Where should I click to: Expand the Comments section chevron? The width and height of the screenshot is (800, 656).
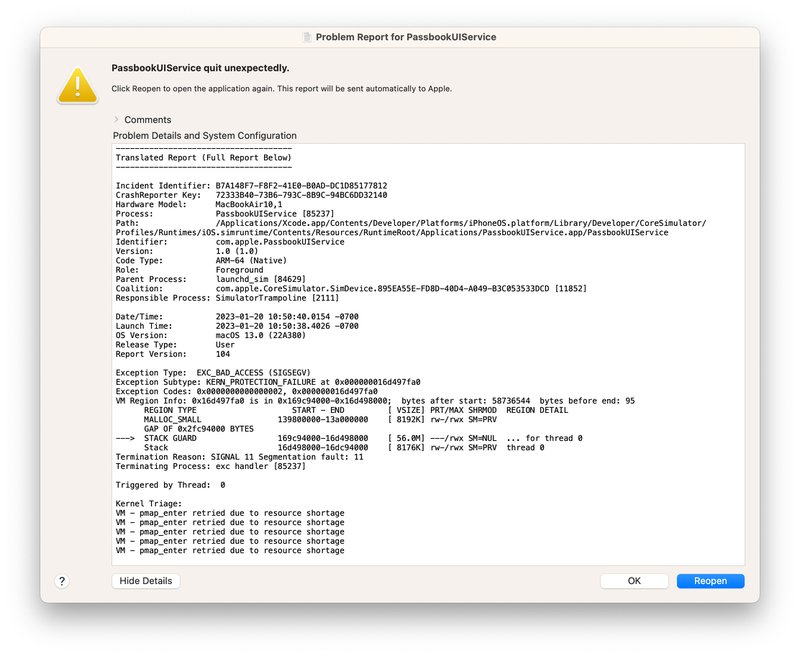click(116, 119)
